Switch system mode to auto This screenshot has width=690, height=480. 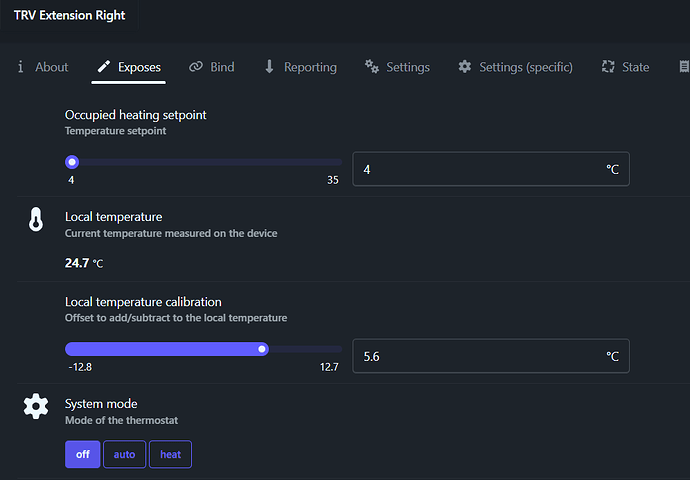124,454
